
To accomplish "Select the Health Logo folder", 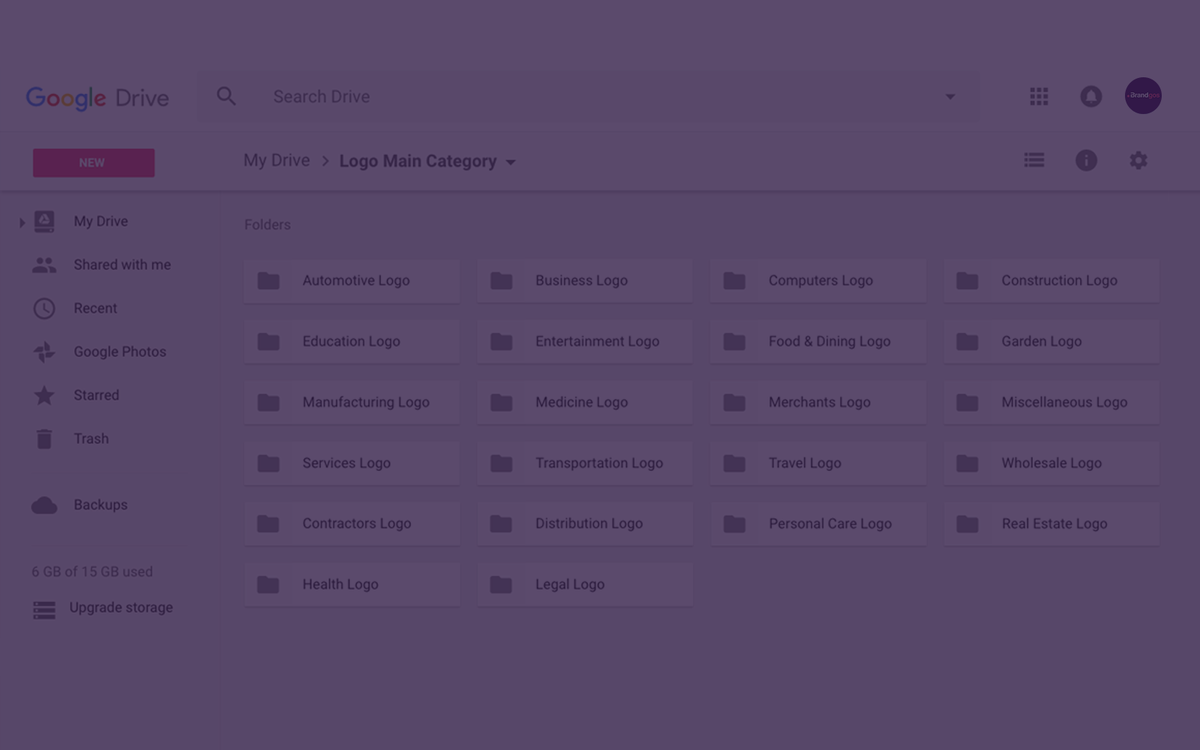I will pyautogui.click(x=352, y=584).
